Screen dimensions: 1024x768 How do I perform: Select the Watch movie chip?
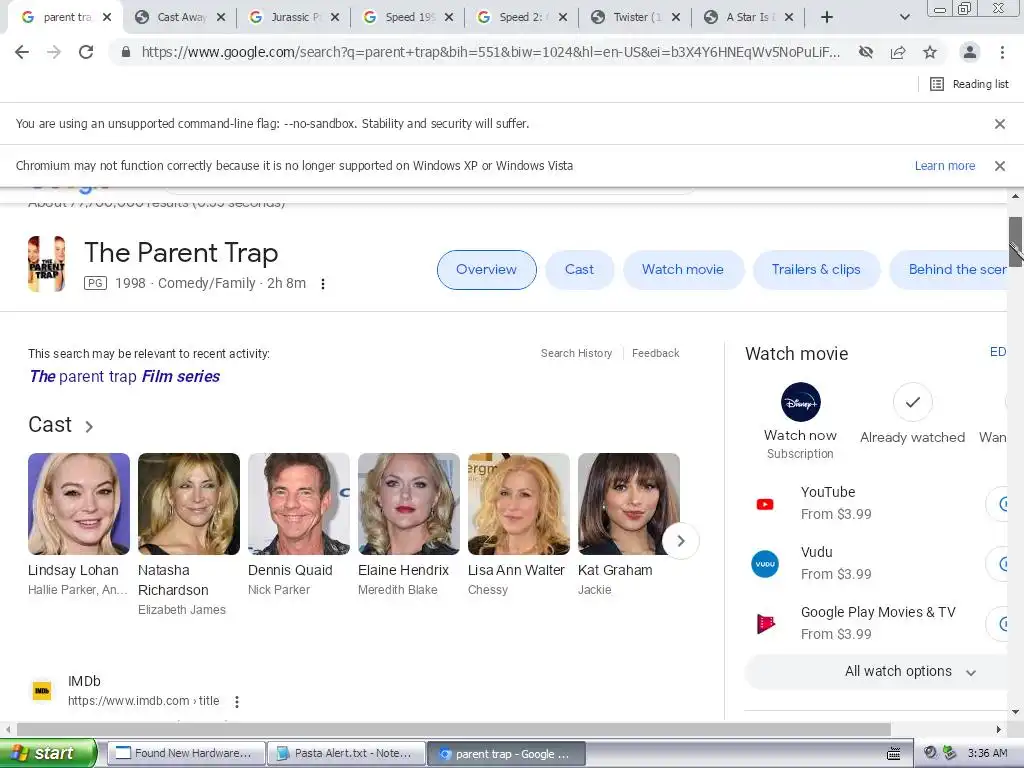click(683, 270)
